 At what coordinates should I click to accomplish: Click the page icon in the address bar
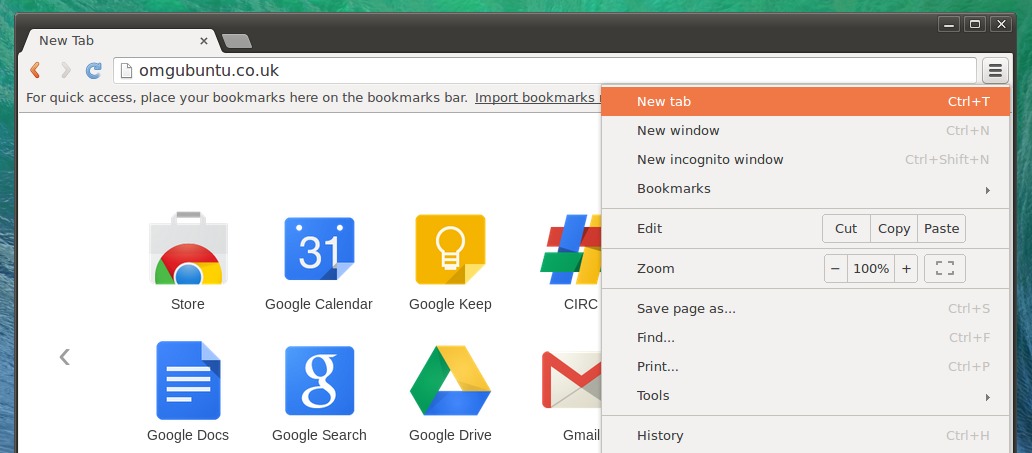point(126,70)
